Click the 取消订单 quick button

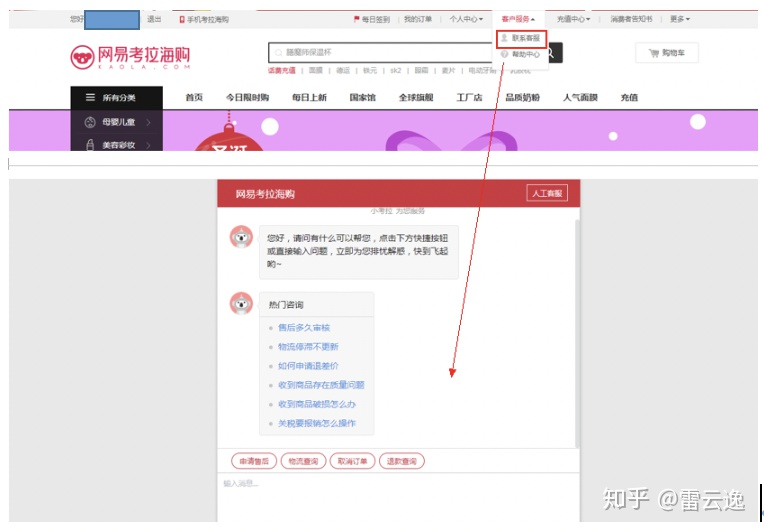pyautogui.click(x=352, y=461)
